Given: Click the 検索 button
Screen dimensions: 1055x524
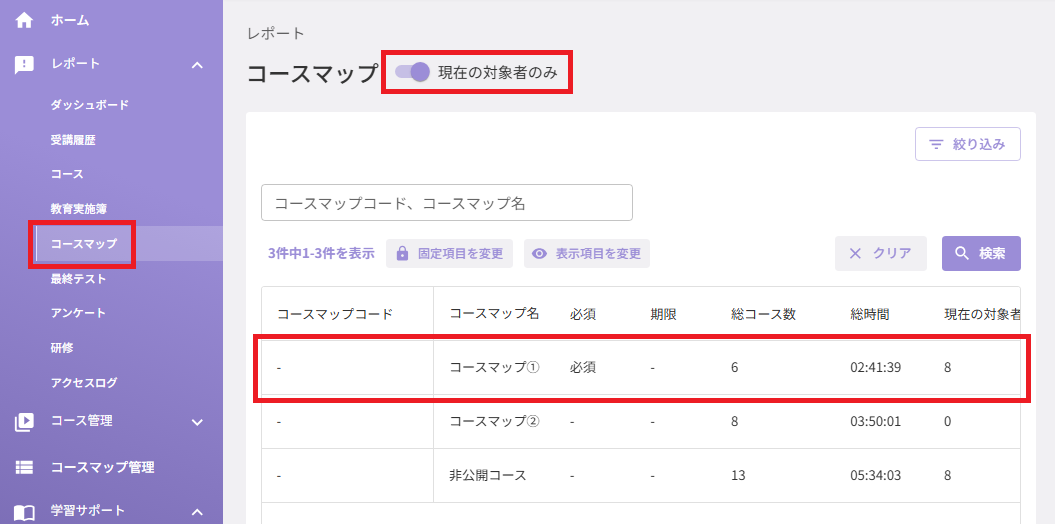Looking at the screenshot, I should [981, 254].
